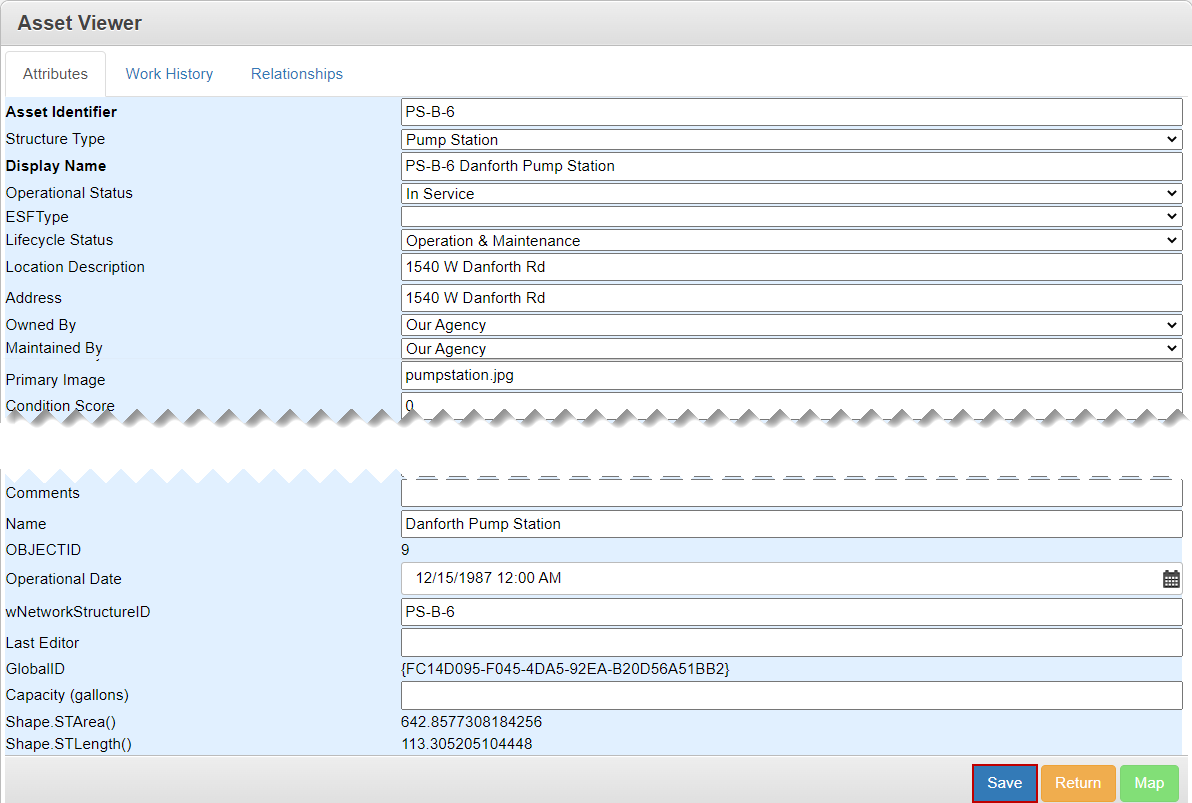Select the Attributes tab

(x=55, y=74)
